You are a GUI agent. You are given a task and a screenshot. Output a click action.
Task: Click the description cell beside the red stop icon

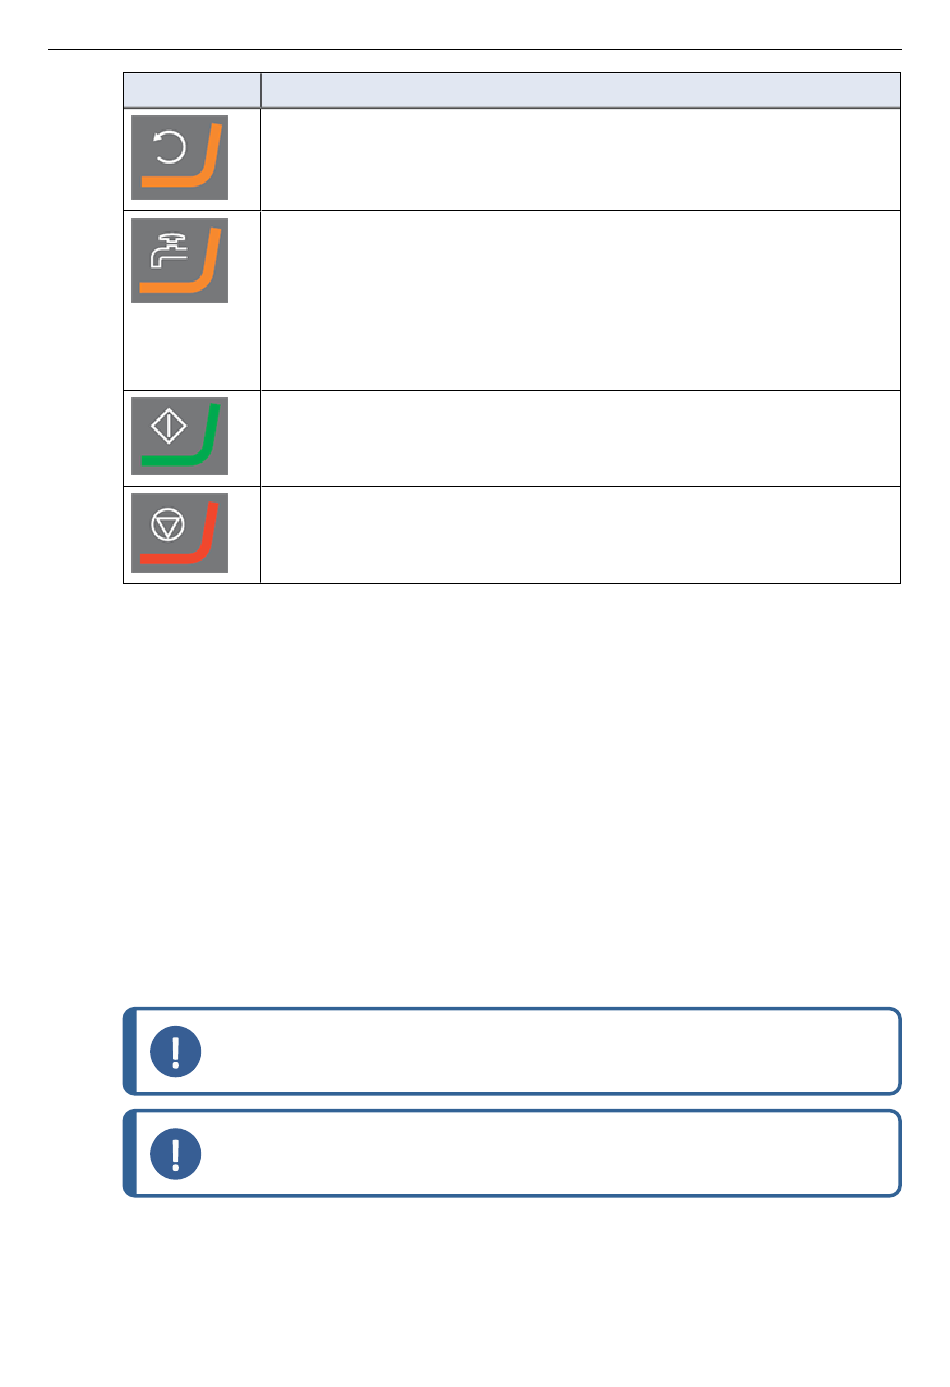coord(581,535)
